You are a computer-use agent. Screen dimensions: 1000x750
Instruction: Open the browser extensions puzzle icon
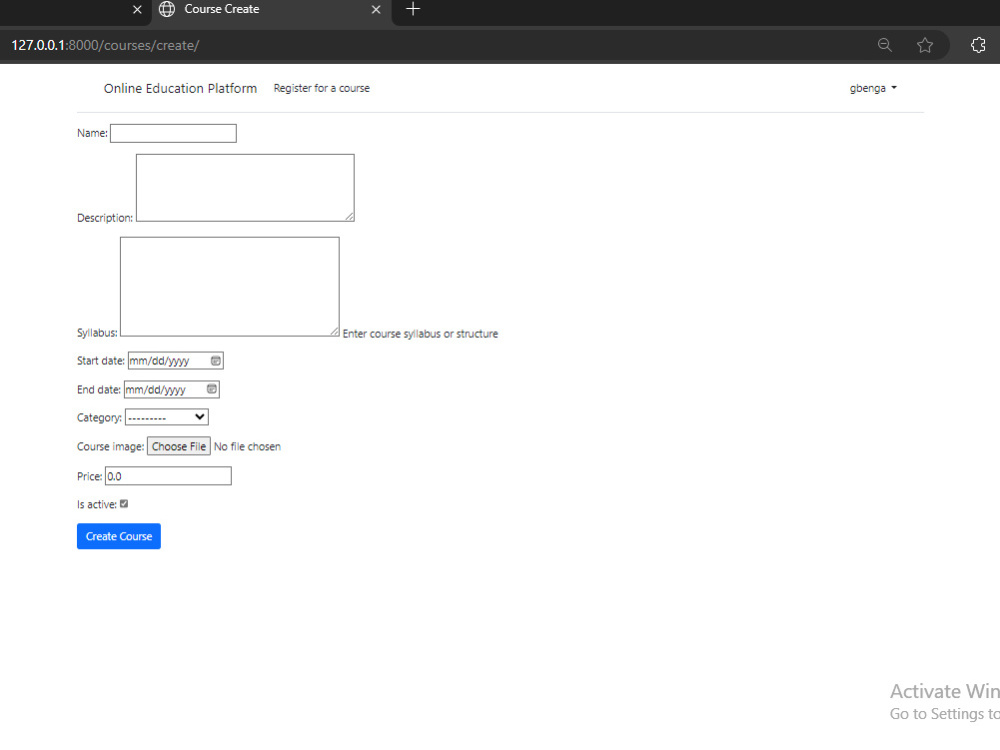pos(978,45)
